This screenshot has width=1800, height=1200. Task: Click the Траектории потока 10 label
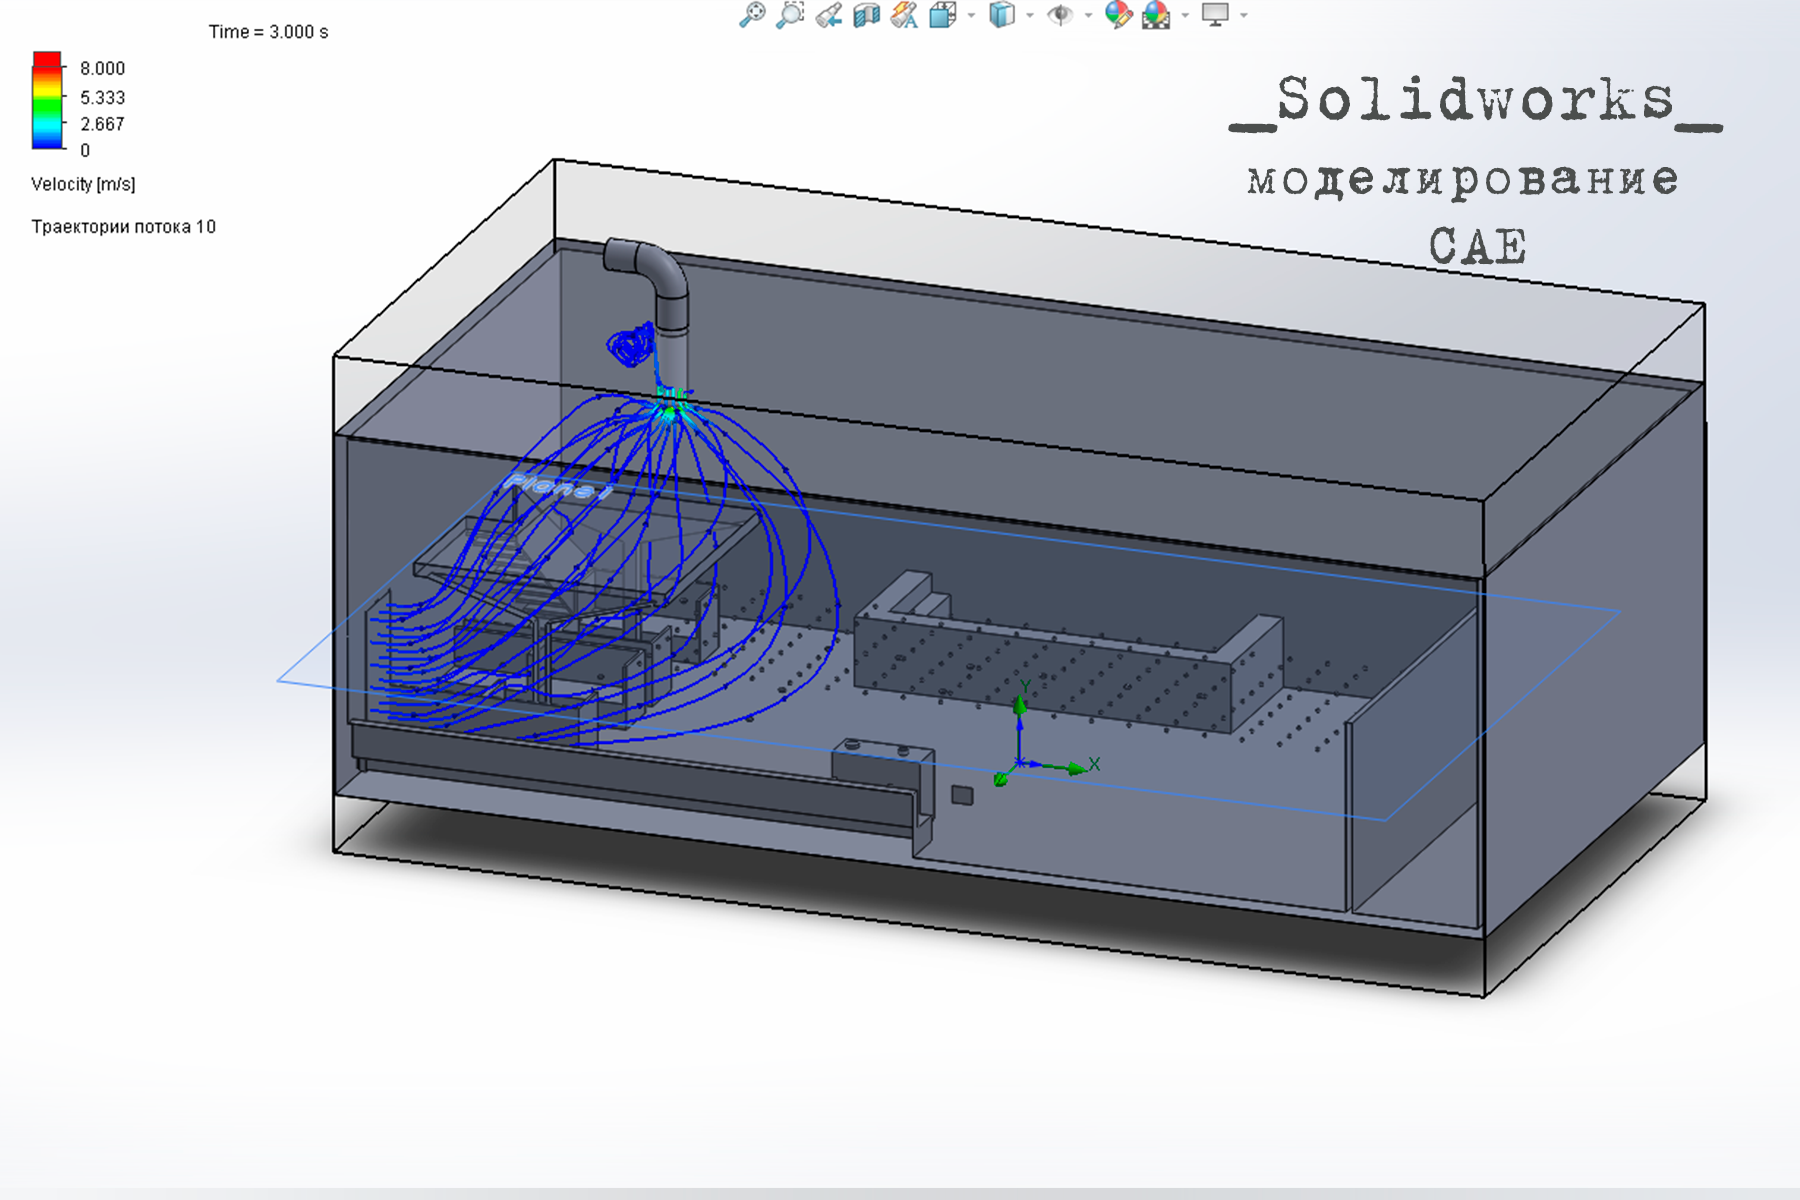pyautogui.click(x=123, y=227)
